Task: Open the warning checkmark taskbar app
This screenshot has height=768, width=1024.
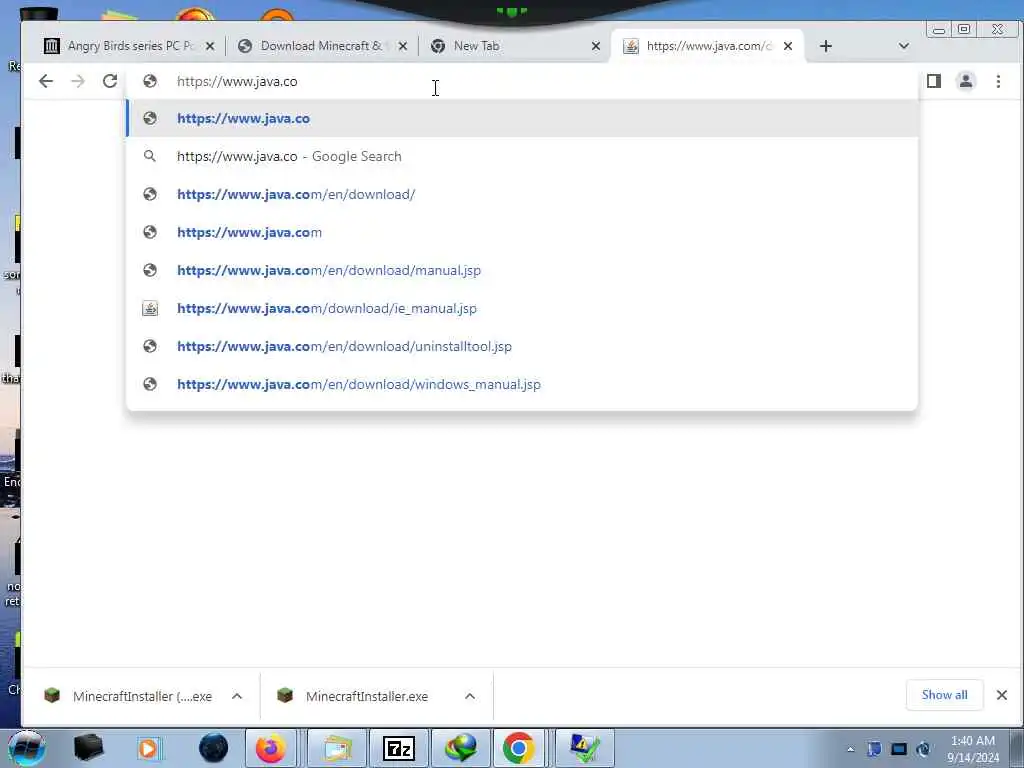Action: (584, 748)
